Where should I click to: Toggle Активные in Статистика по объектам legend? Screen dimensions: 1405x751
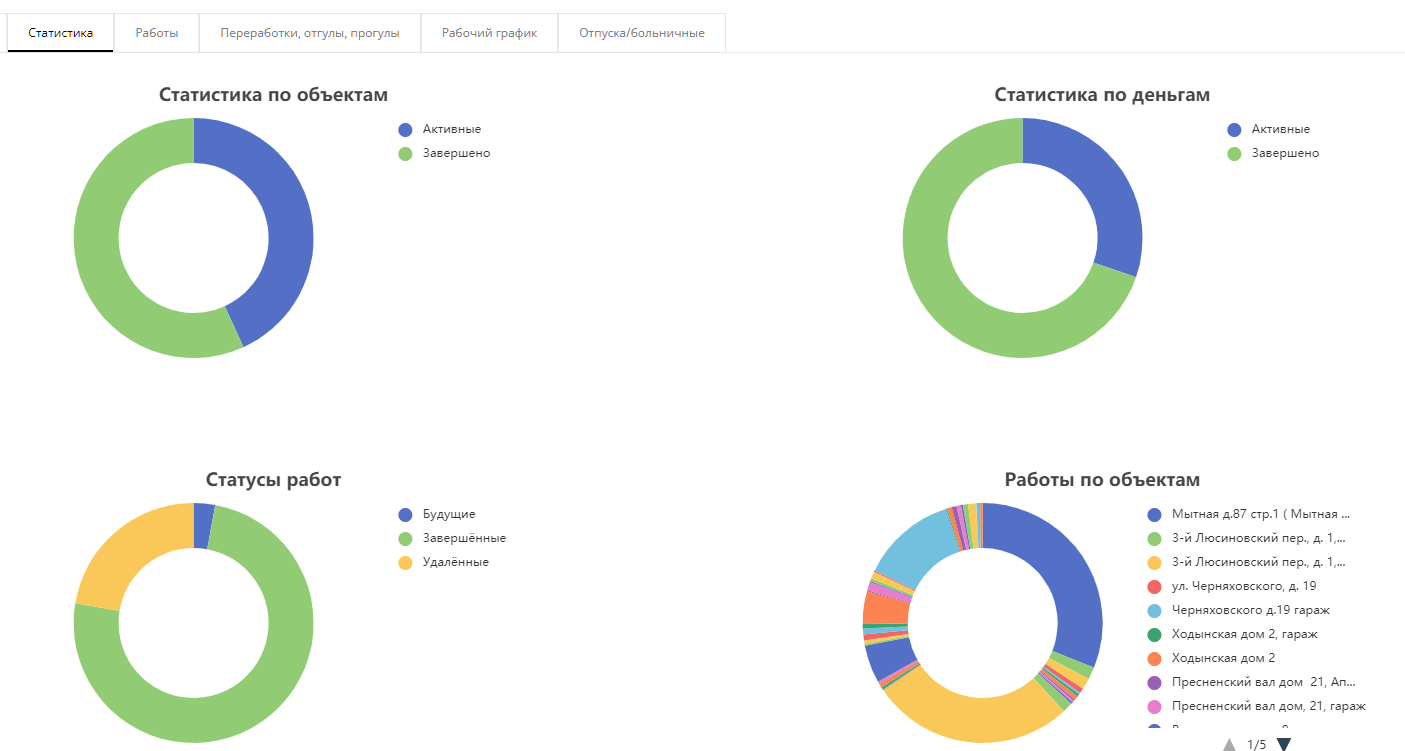(451, 129)
